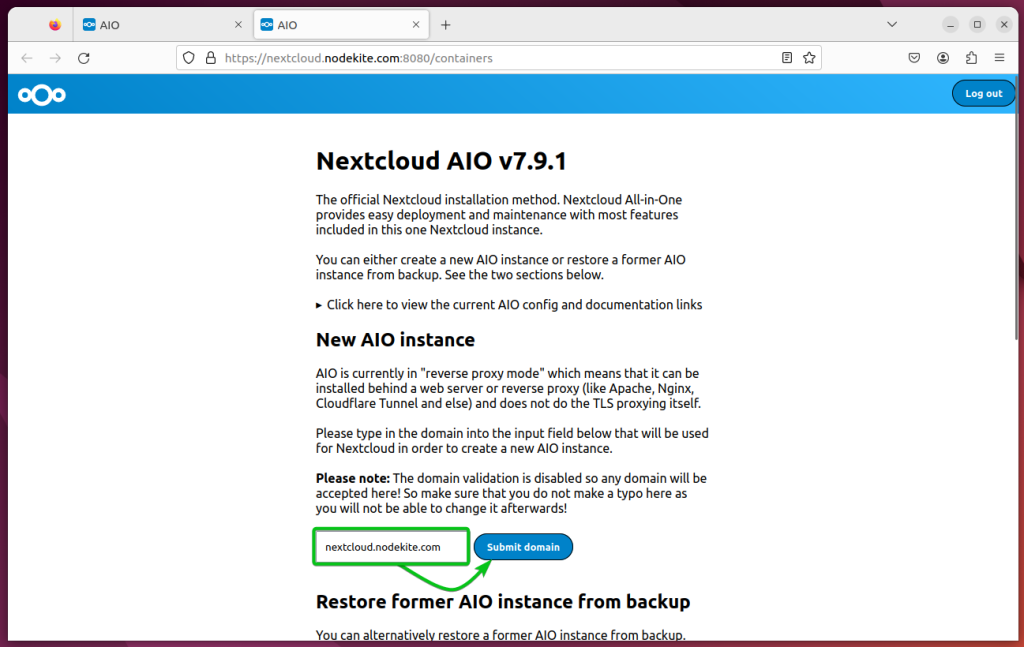Save the page to Pocket
This screenshot has width=1024, height=647.
coord(914,57)
